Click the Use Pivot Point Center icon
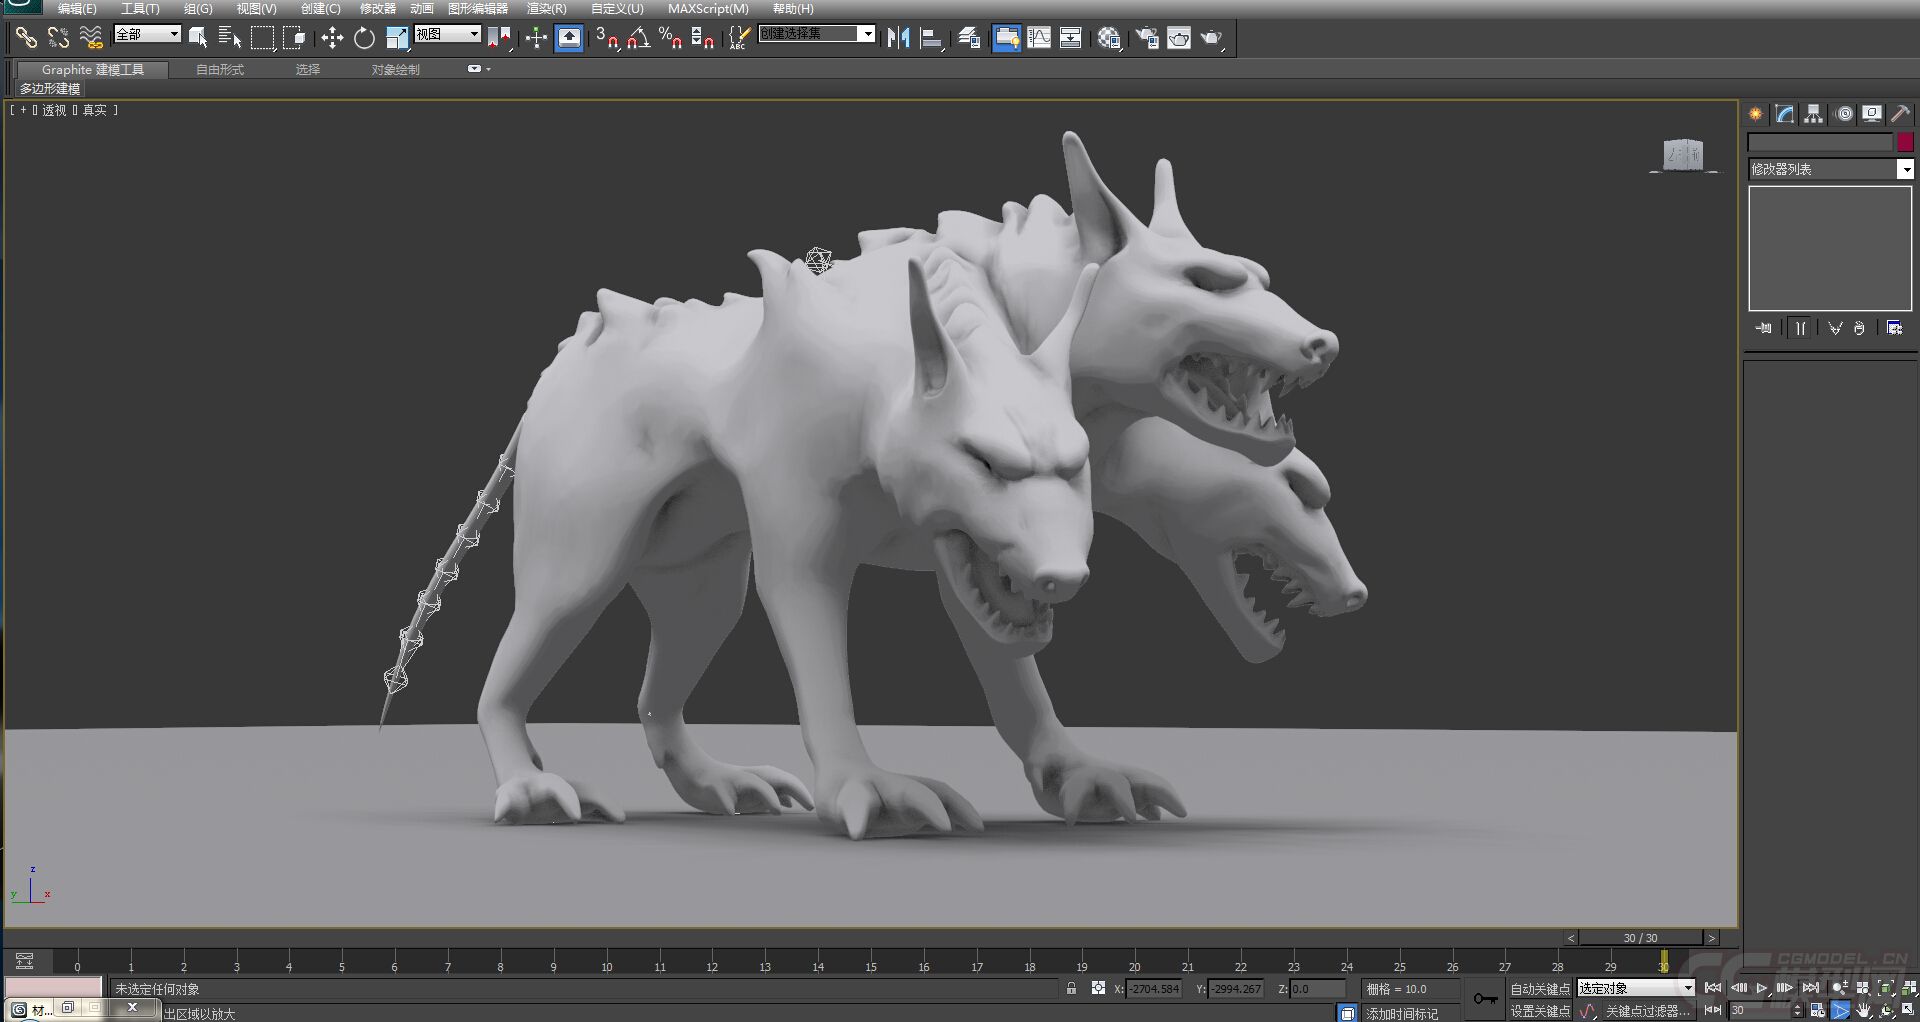Screen dimensions: 1920x1022 pos(499,38)
